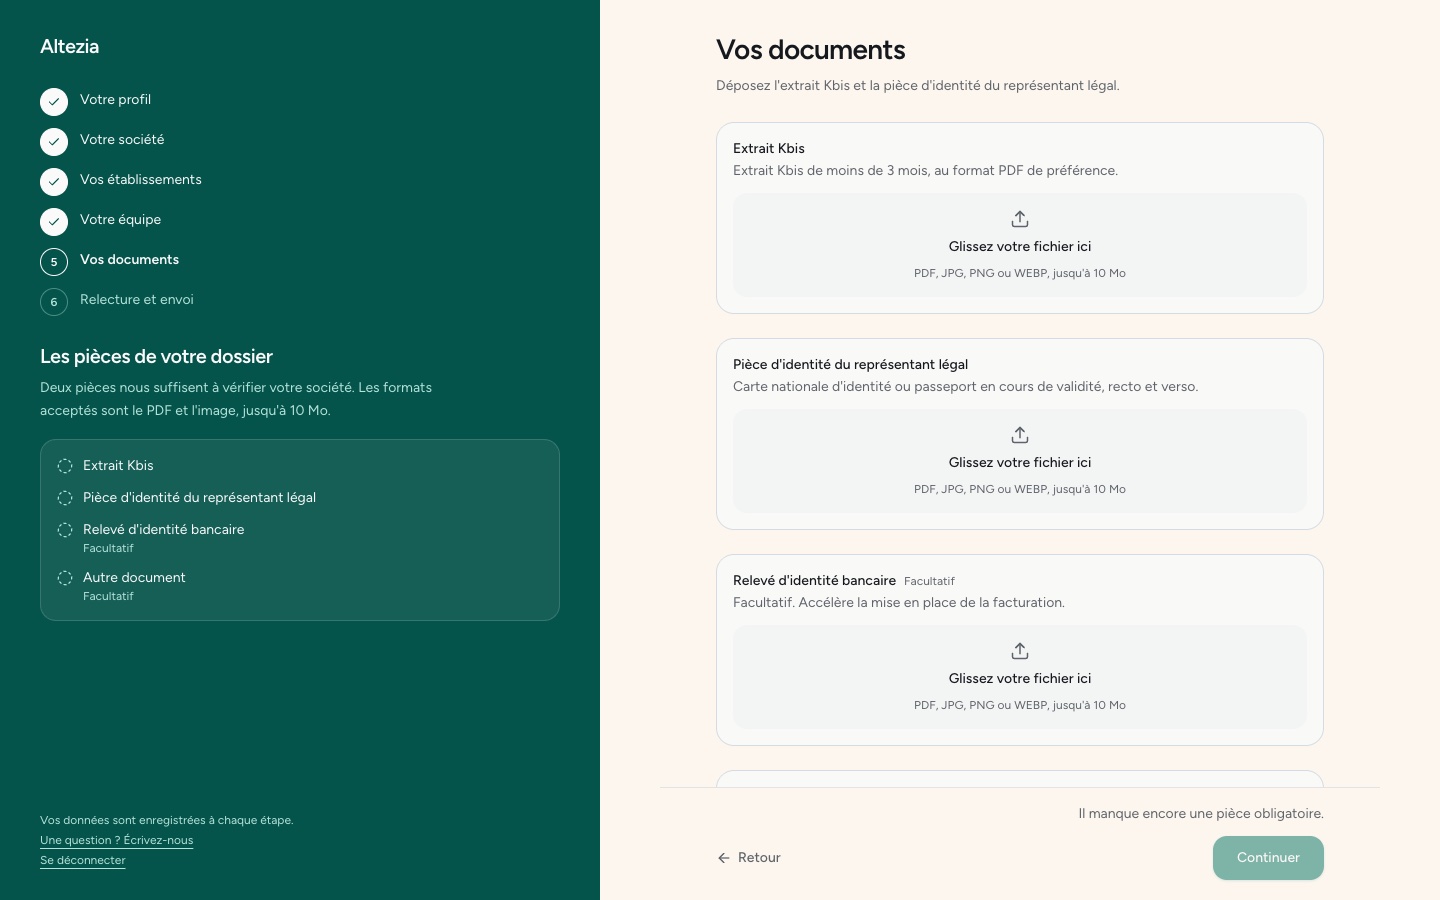Click the checkmark icon beside Votre profil

(54, 102)
